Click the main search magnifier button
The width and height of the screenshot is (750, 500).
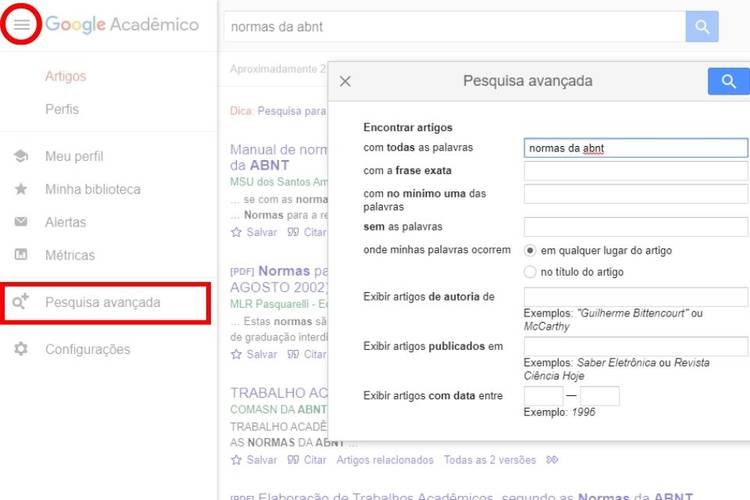click(x=702, y=26)
